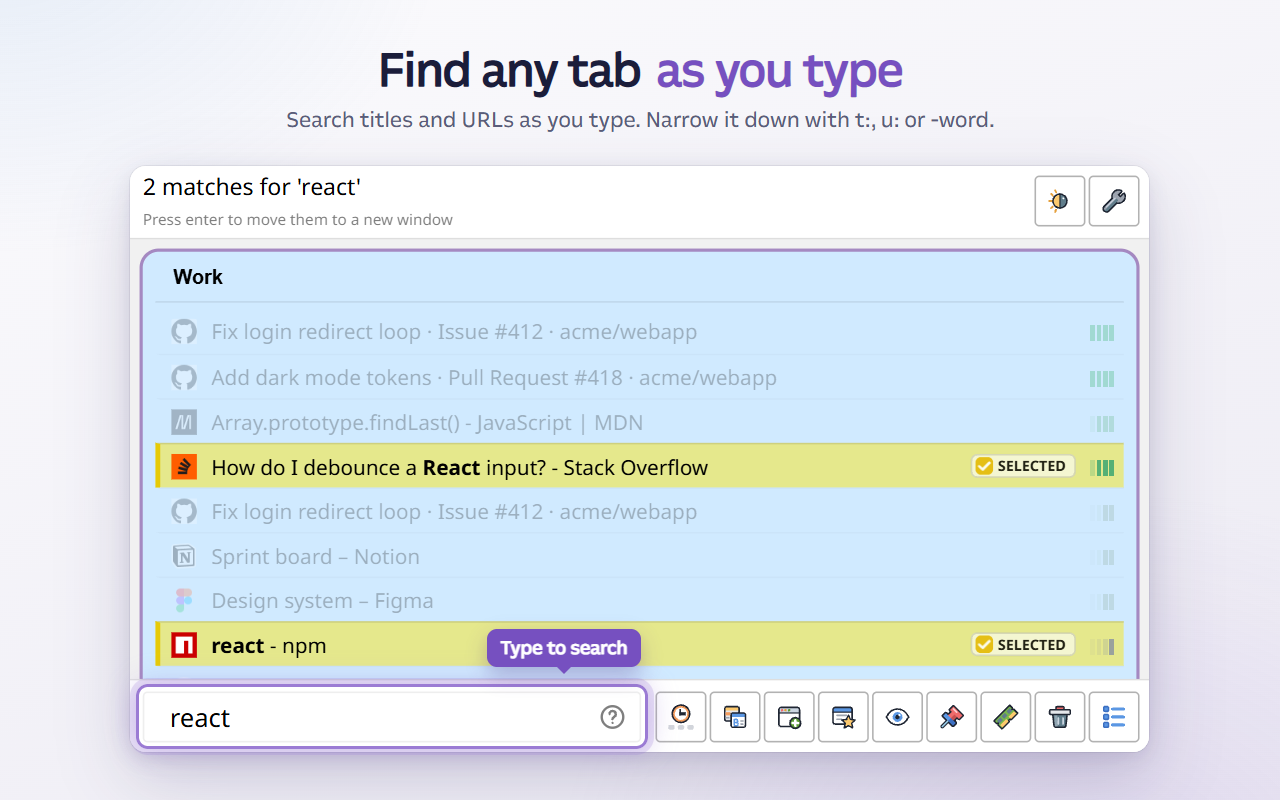Image resolution: width=1280 pixels, height=800 pixels.
Task: Click memory bars on Pull Request #418 row
Action: point(1102,378)
